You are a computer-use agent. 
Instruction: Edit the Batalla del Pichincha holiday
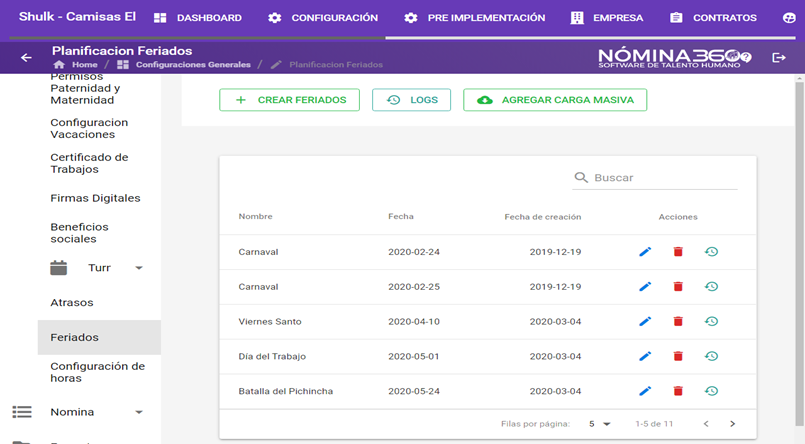pyautogui.click(x=645, y=391)
